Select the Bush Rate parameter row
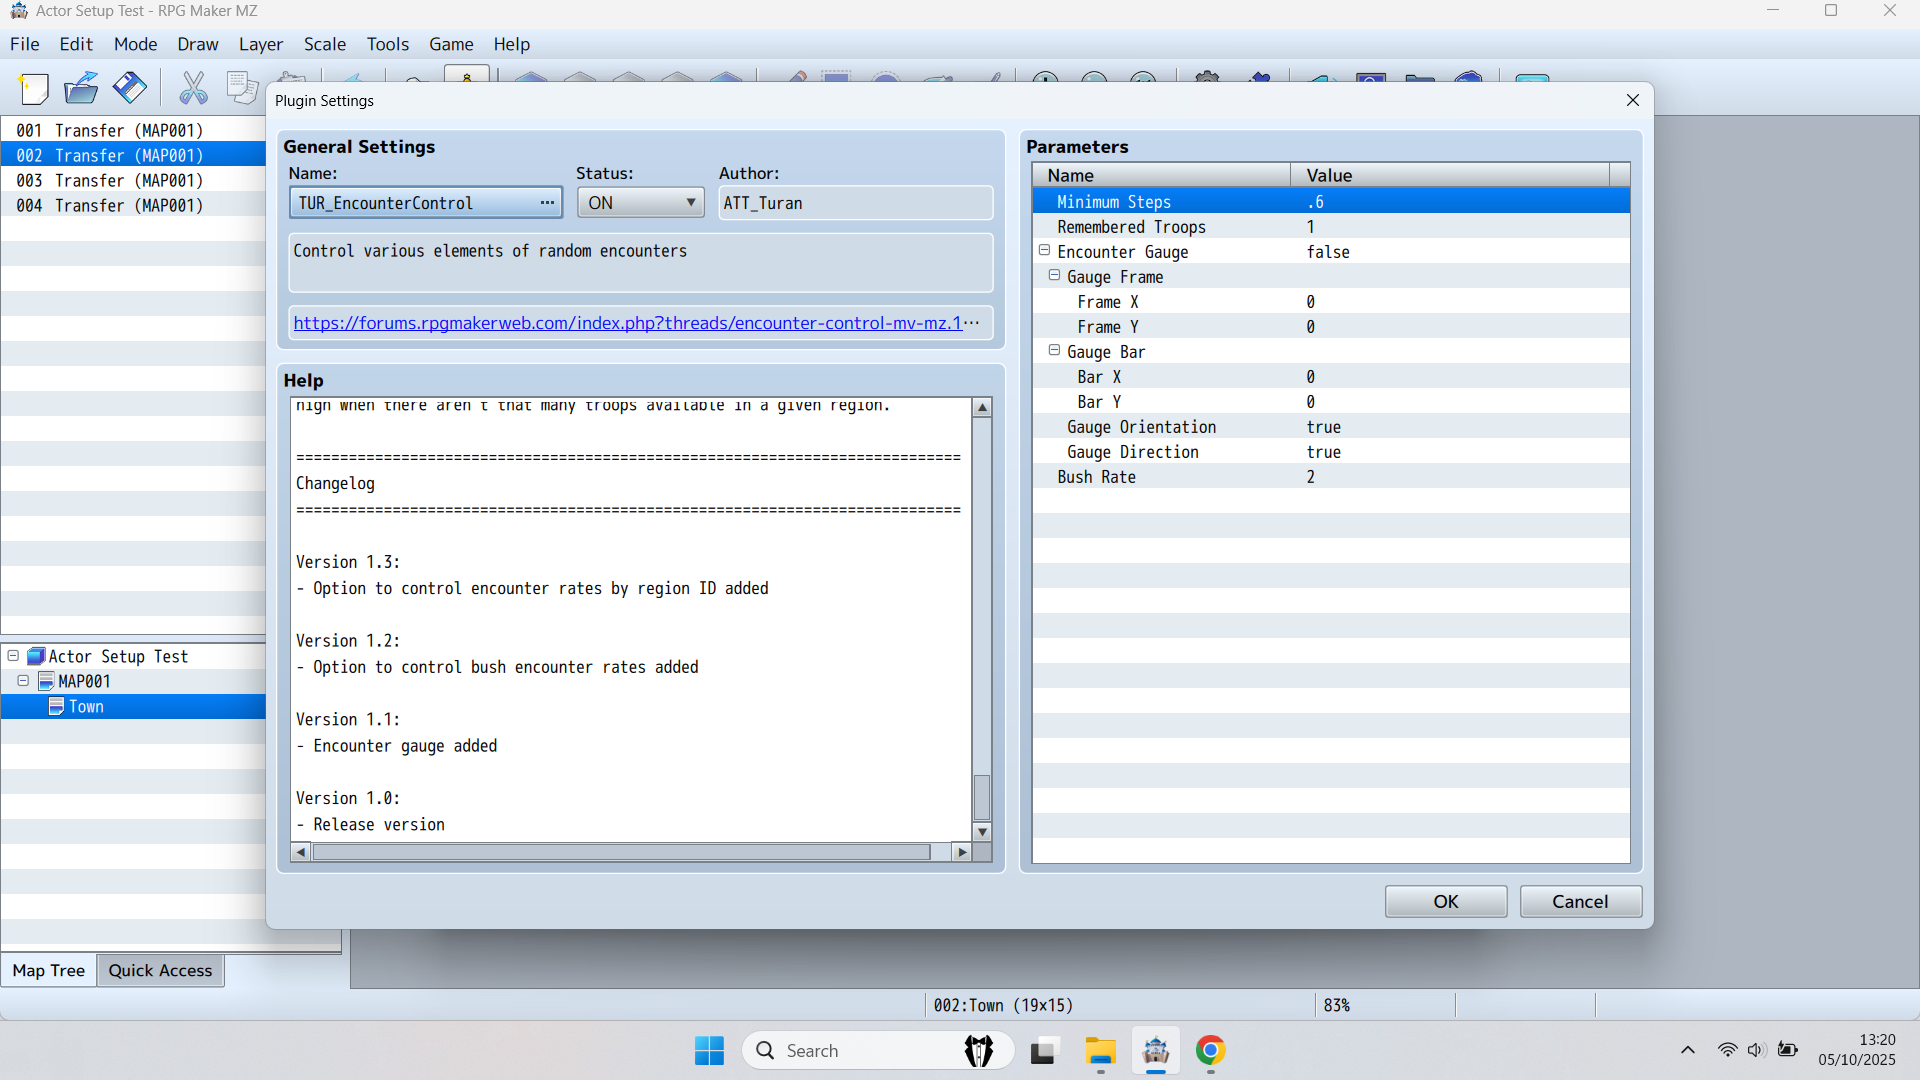The height and width of the screenshot is (1080, 1920). [1331, 477]
